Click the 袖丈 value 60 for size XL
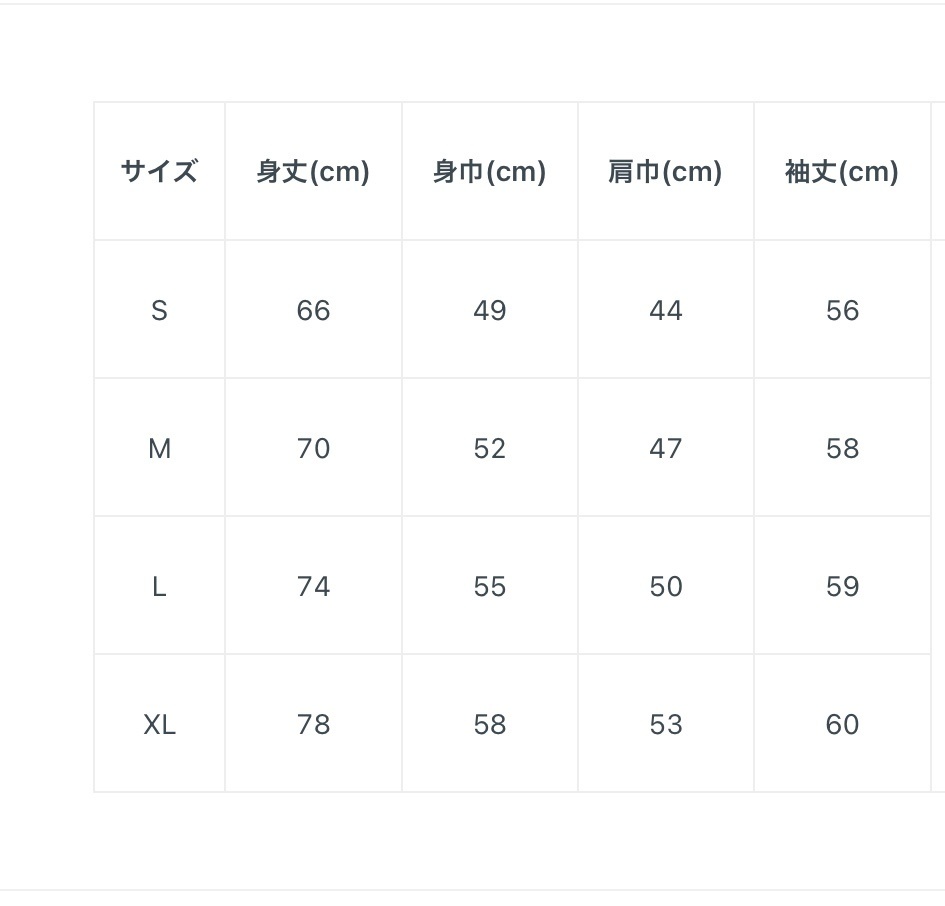This screenshot has width=945, height=906. (x=842, y=724)
